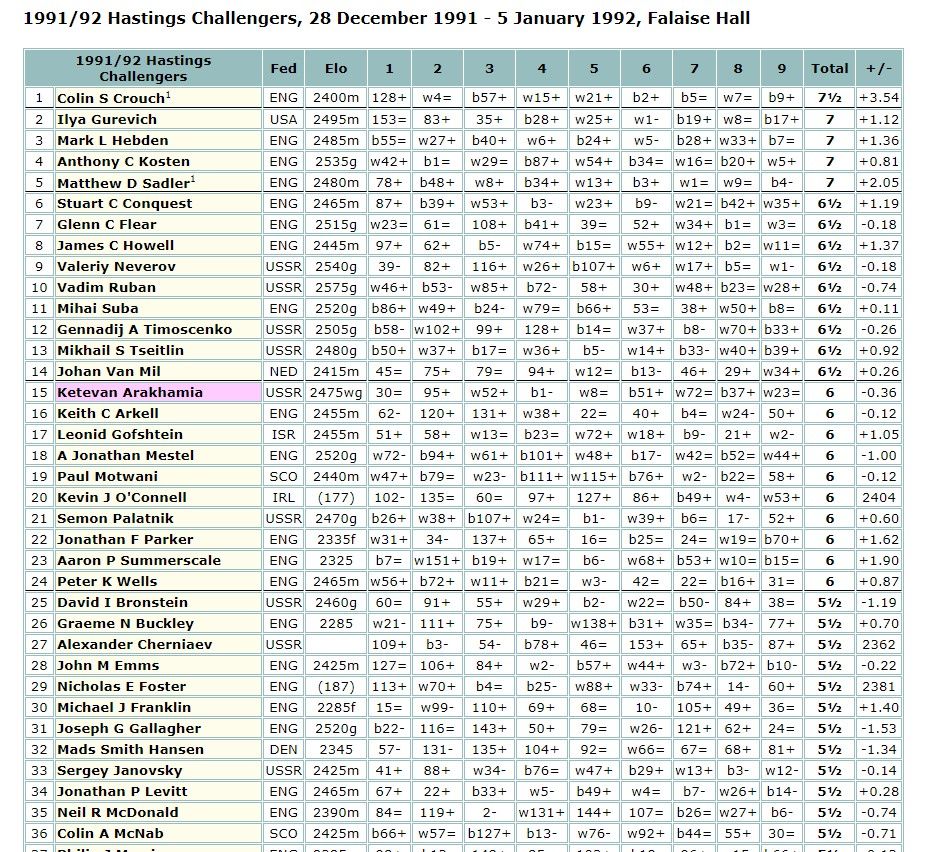
Task: Click the '-1.00' rating change for A Jonathan Mestel
Action: click(879, 456)
